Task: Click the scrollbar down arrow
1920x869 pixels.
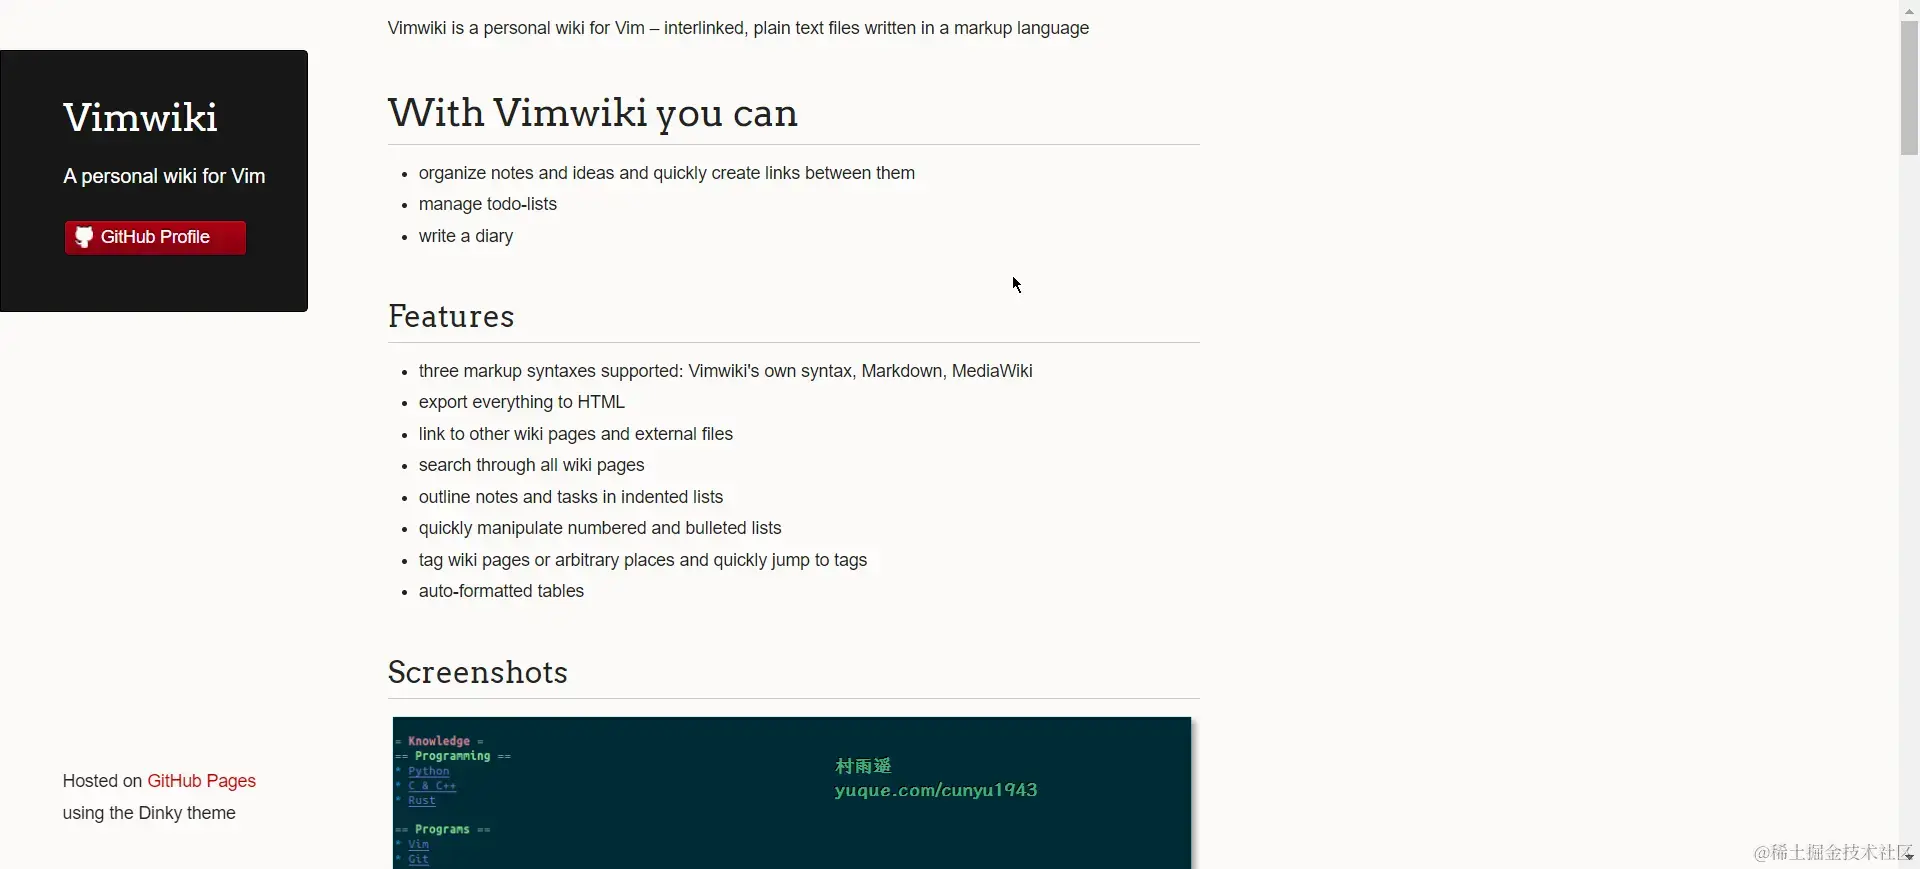Action: [1909, 857]
